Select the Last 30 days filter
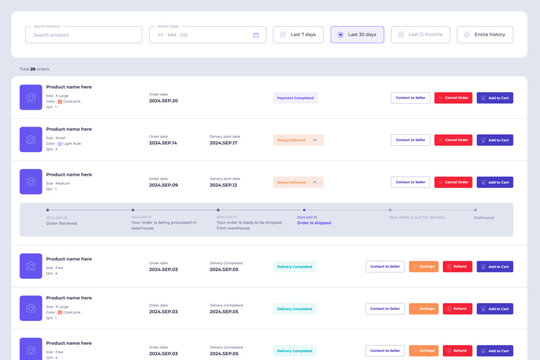Viewport: 540px width, 360px height. coord(357,34)
